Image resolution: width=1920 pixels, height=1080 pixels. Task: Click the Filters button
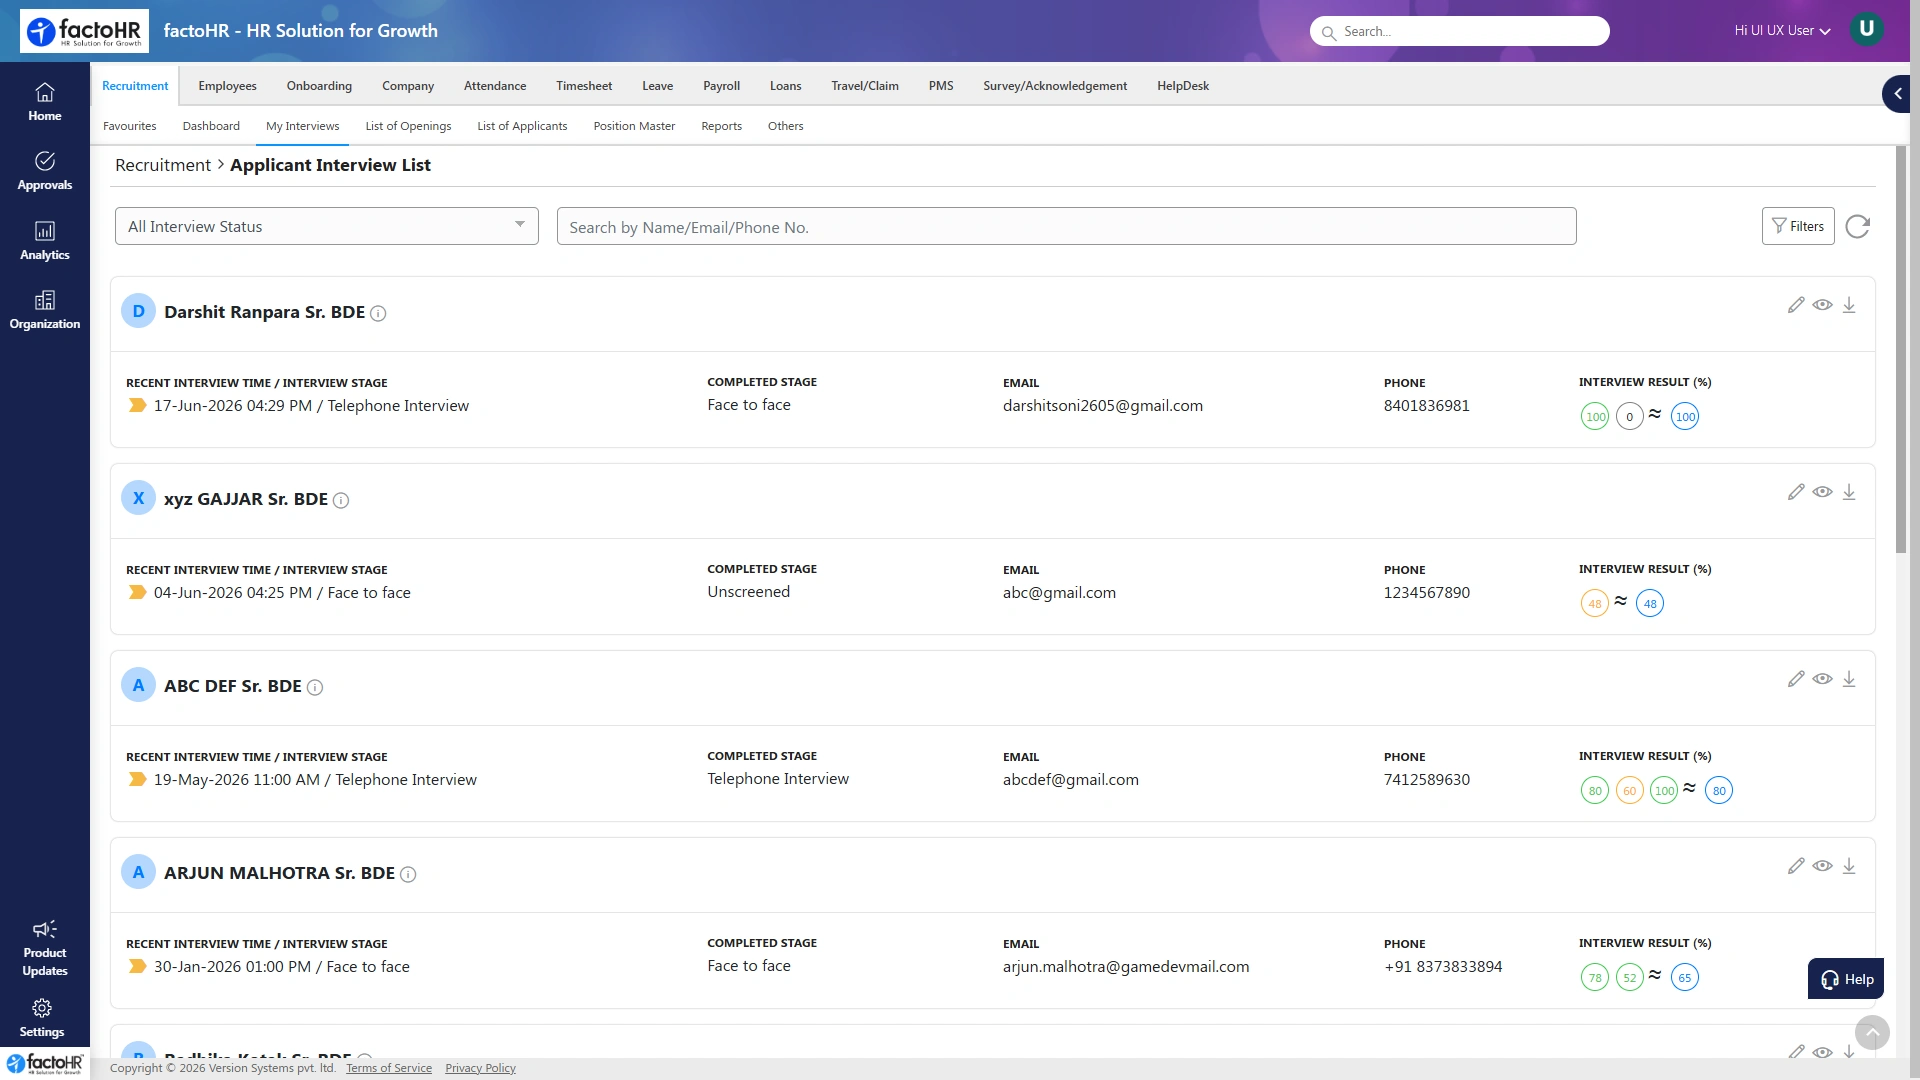1798,226
